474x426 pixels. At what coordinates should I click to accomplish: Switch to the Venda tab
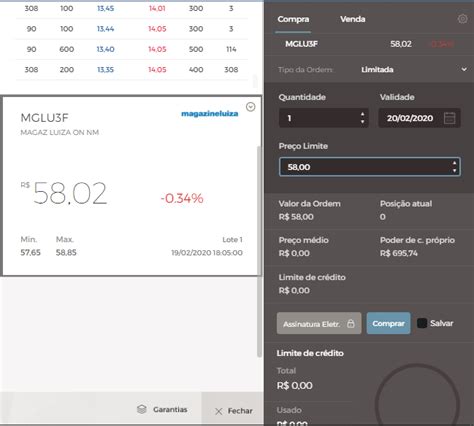coord(353,19)
